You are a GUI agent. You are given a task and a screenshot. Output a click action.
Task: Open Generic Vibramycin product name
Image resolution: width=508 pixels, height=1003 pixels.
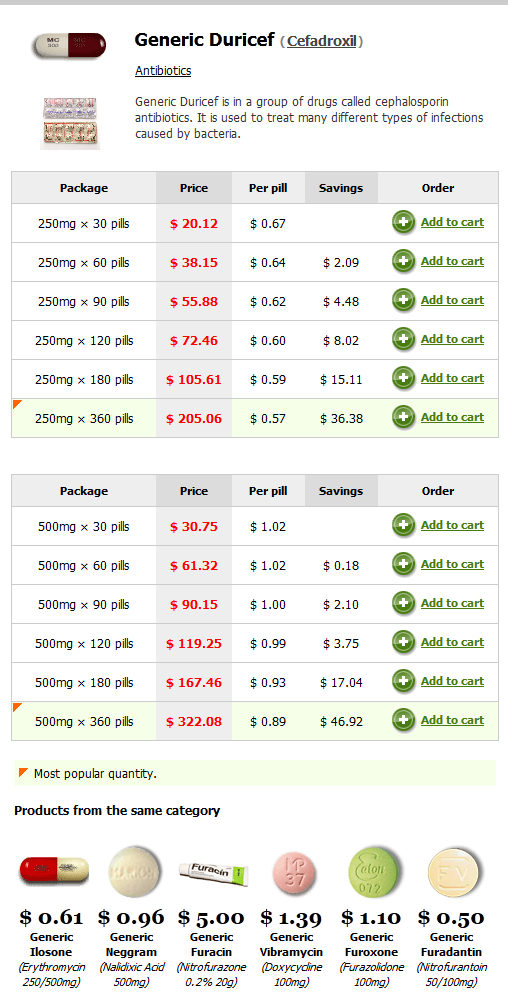[x=292, y=945]
